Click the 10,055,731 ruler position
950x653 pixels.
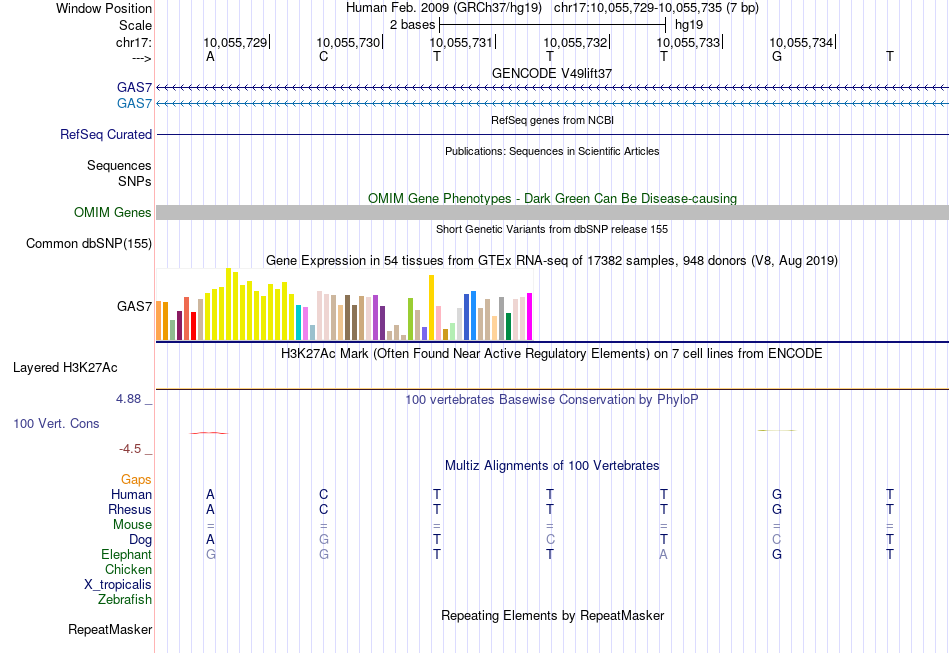461,42
